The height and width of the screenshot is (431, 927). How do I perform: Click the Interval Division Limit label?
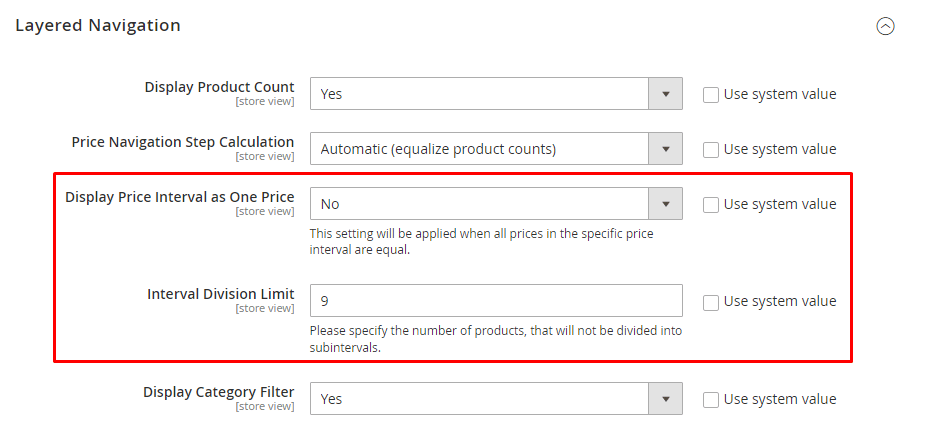click(x=221, y=294)
